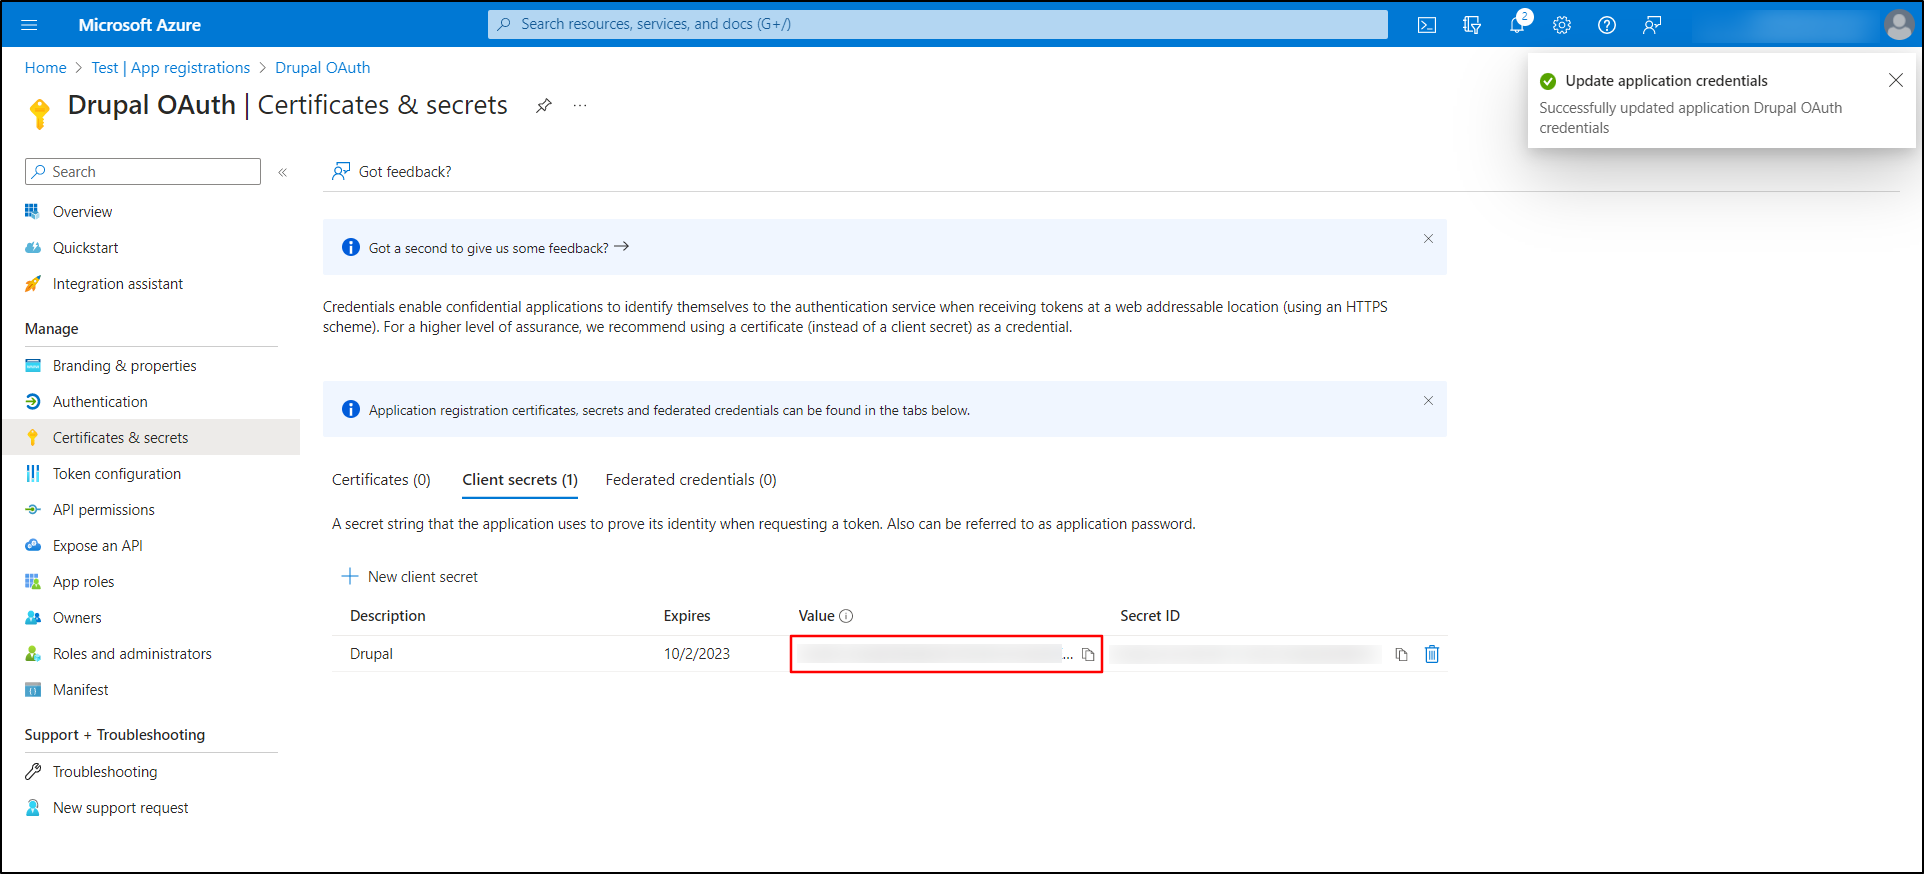Go to Home breadcrumb
The image size is (1924, 874).
[x=46, y=68]
